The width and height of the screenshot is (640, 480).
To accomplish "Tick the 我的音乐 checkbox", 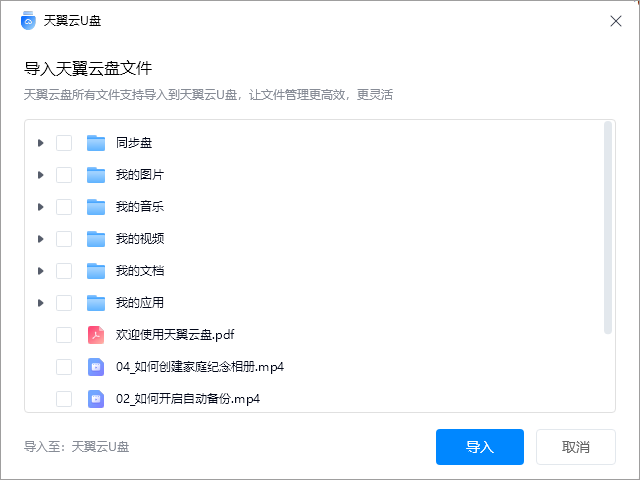I will [64, 207].
